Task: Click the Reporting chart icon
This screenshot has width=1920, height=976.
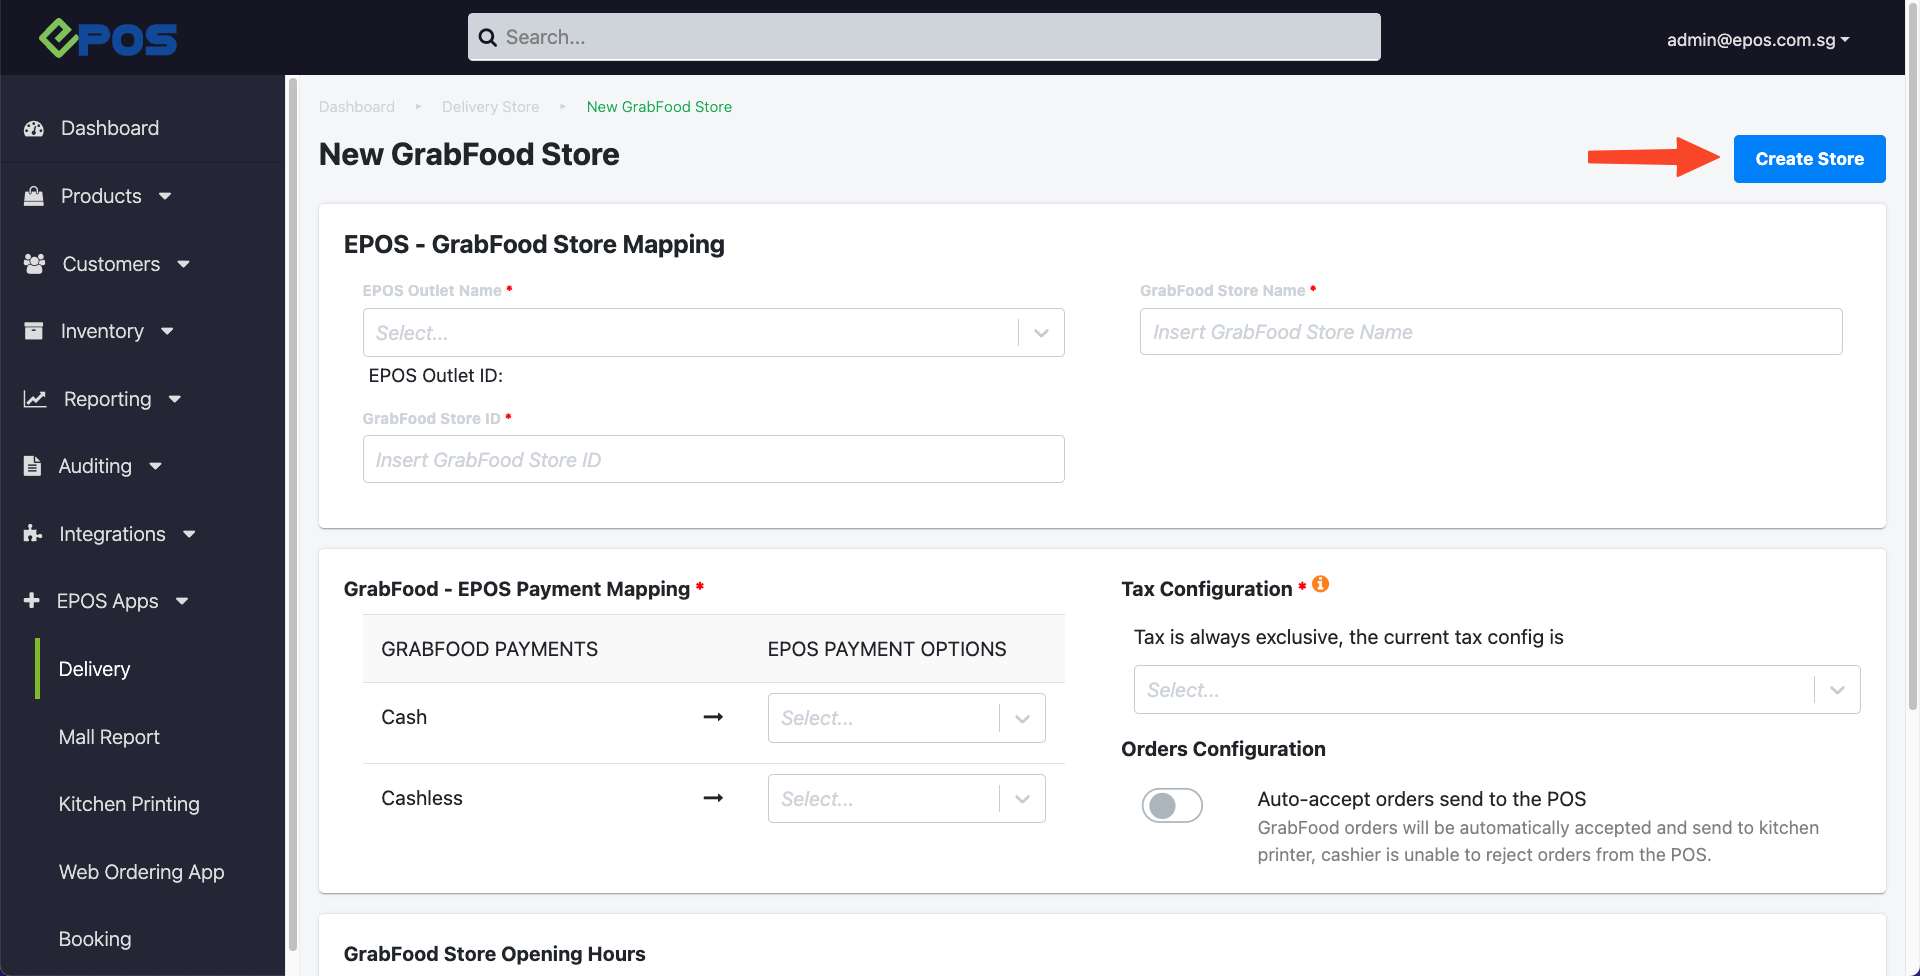Action: pos(35,399)
